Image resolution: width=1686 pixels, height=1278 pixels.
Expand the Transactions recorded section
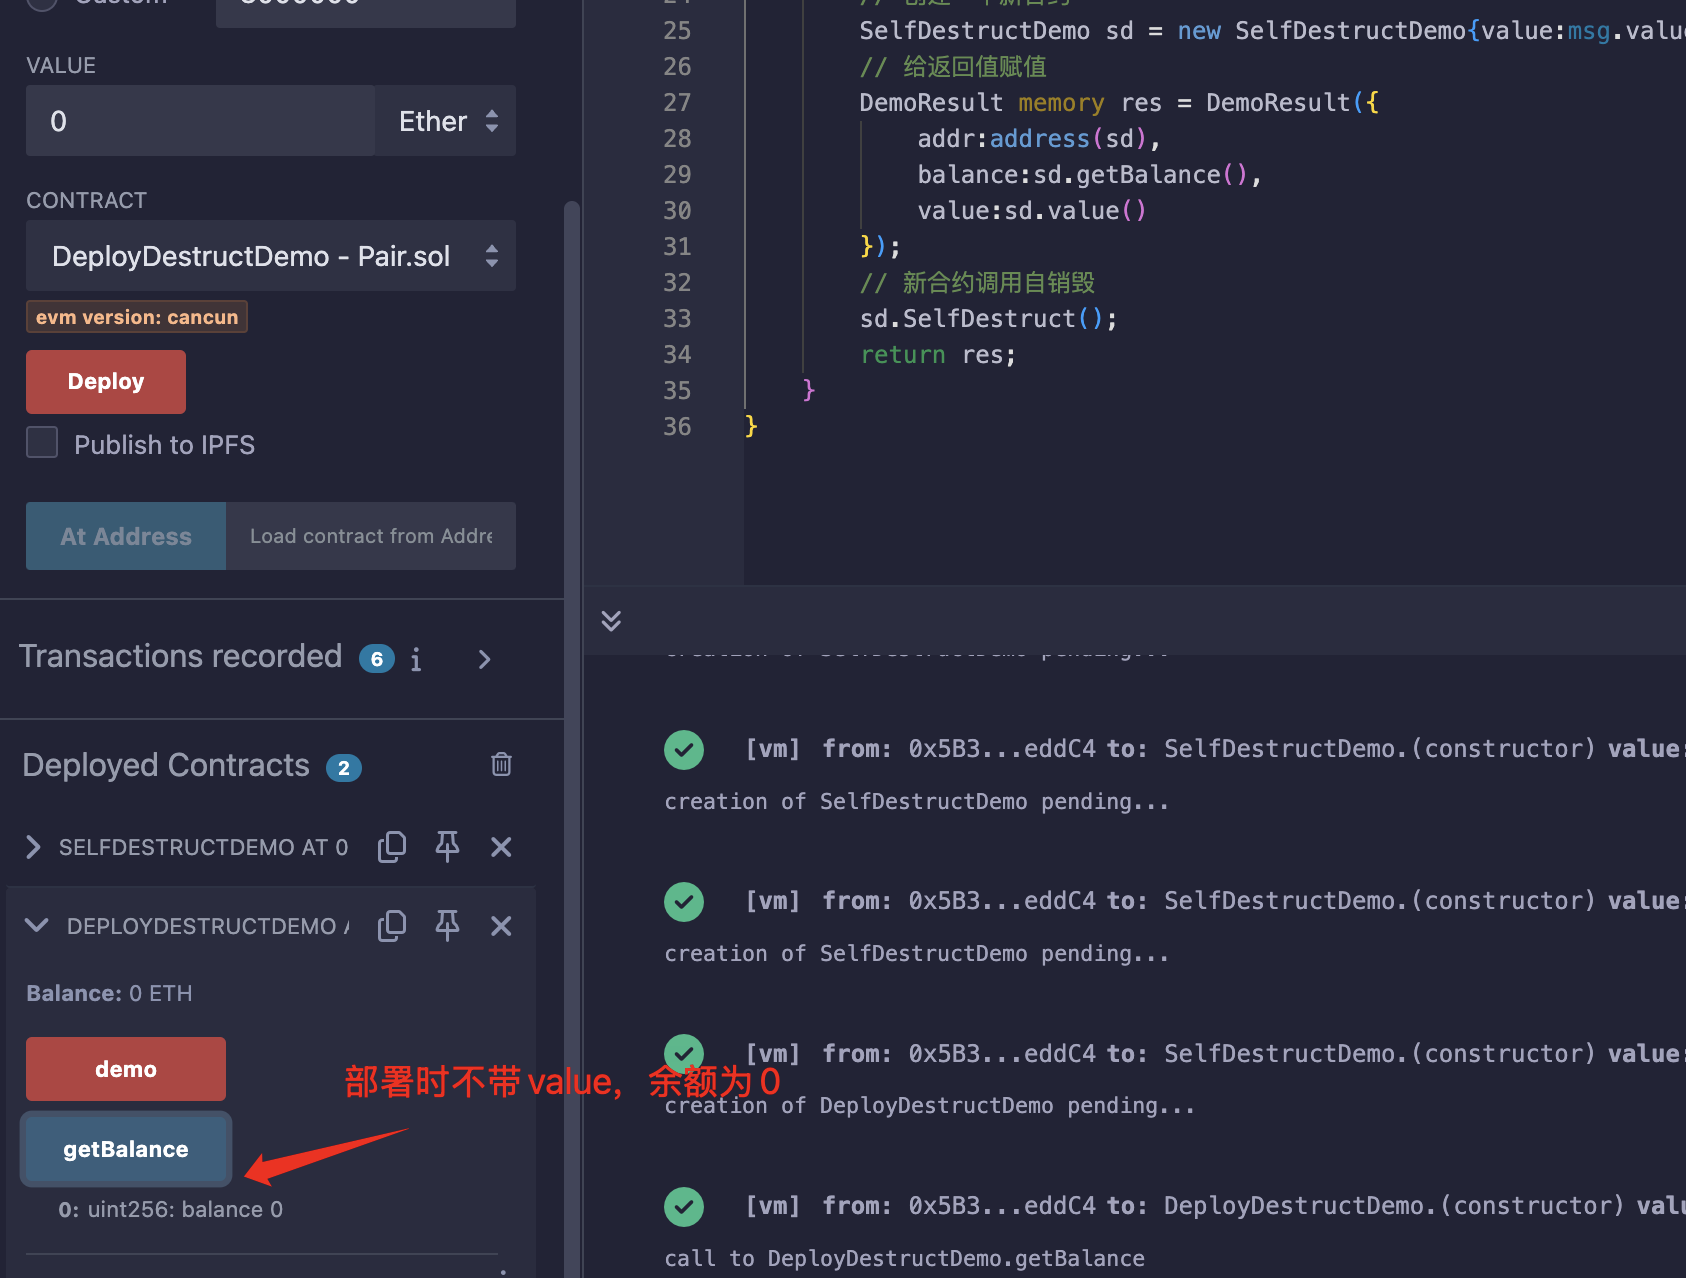click(x=484, y=659)
